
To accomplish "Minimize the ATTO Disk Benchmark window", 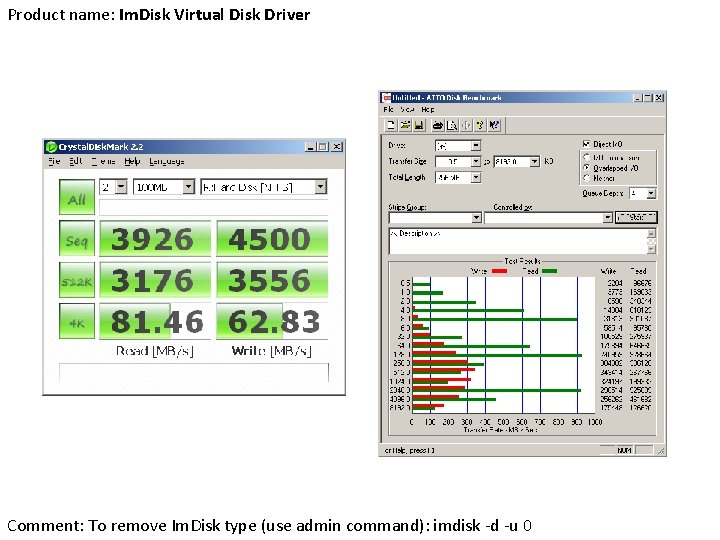I will coord(638,98).
